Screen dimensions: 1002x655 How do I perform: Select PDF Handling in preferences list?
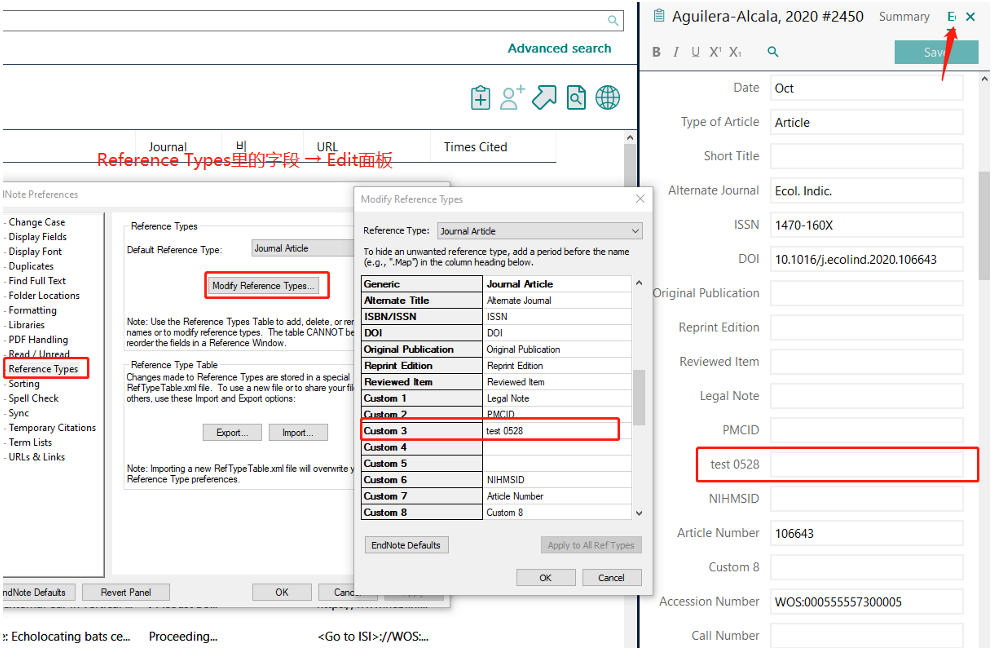click(38, 340)
